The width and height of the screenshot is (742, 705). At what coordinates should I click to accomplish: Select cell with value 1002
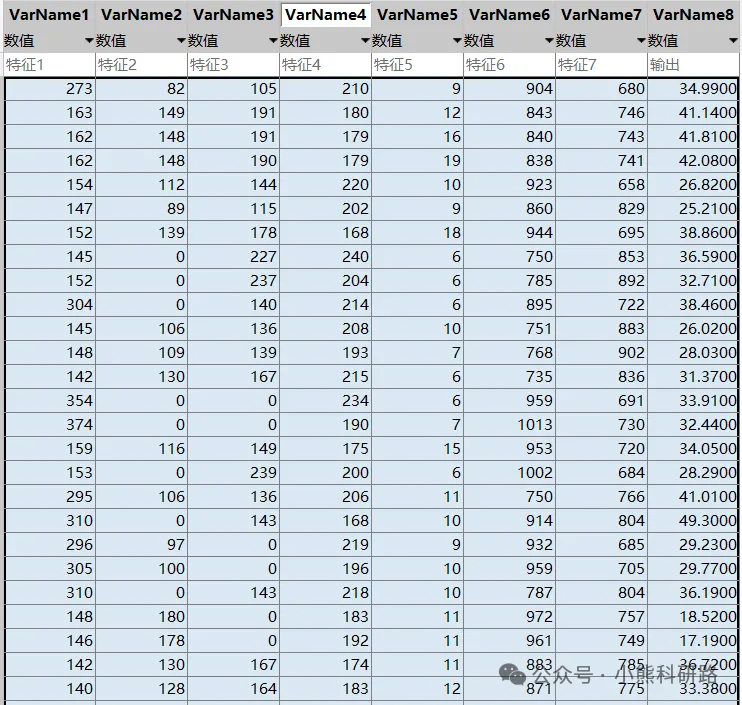[509, 473]
